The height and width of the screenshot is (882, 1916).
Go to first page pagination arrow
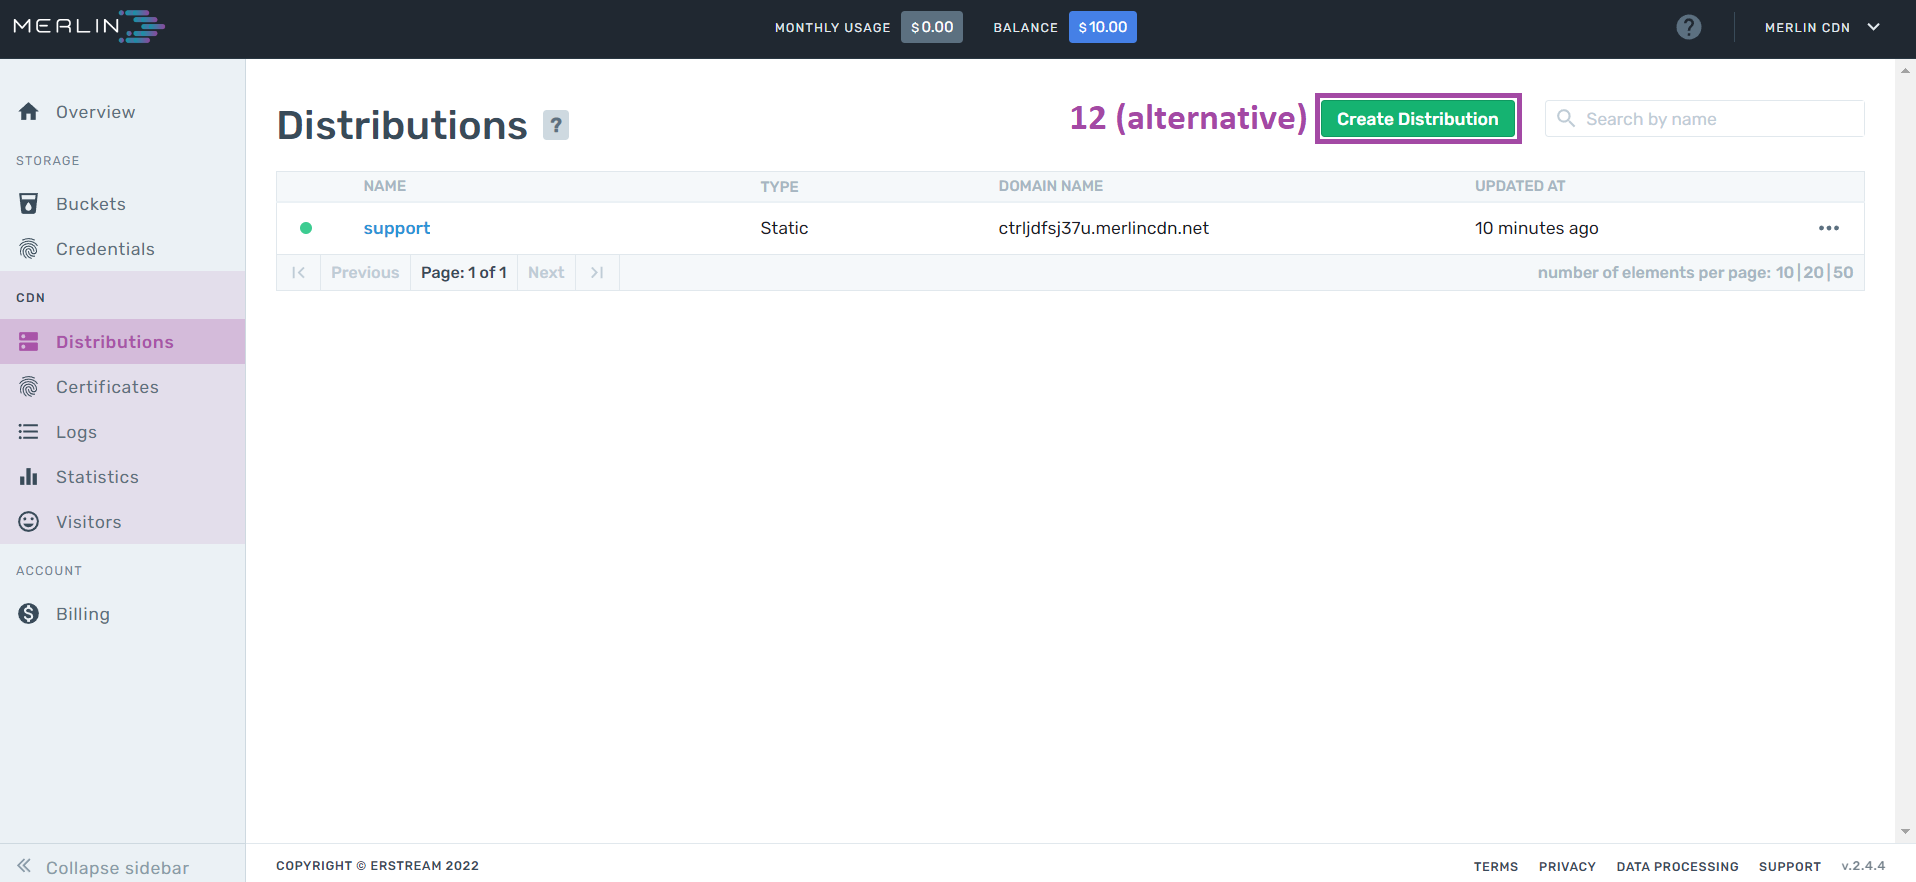[298, 273]
